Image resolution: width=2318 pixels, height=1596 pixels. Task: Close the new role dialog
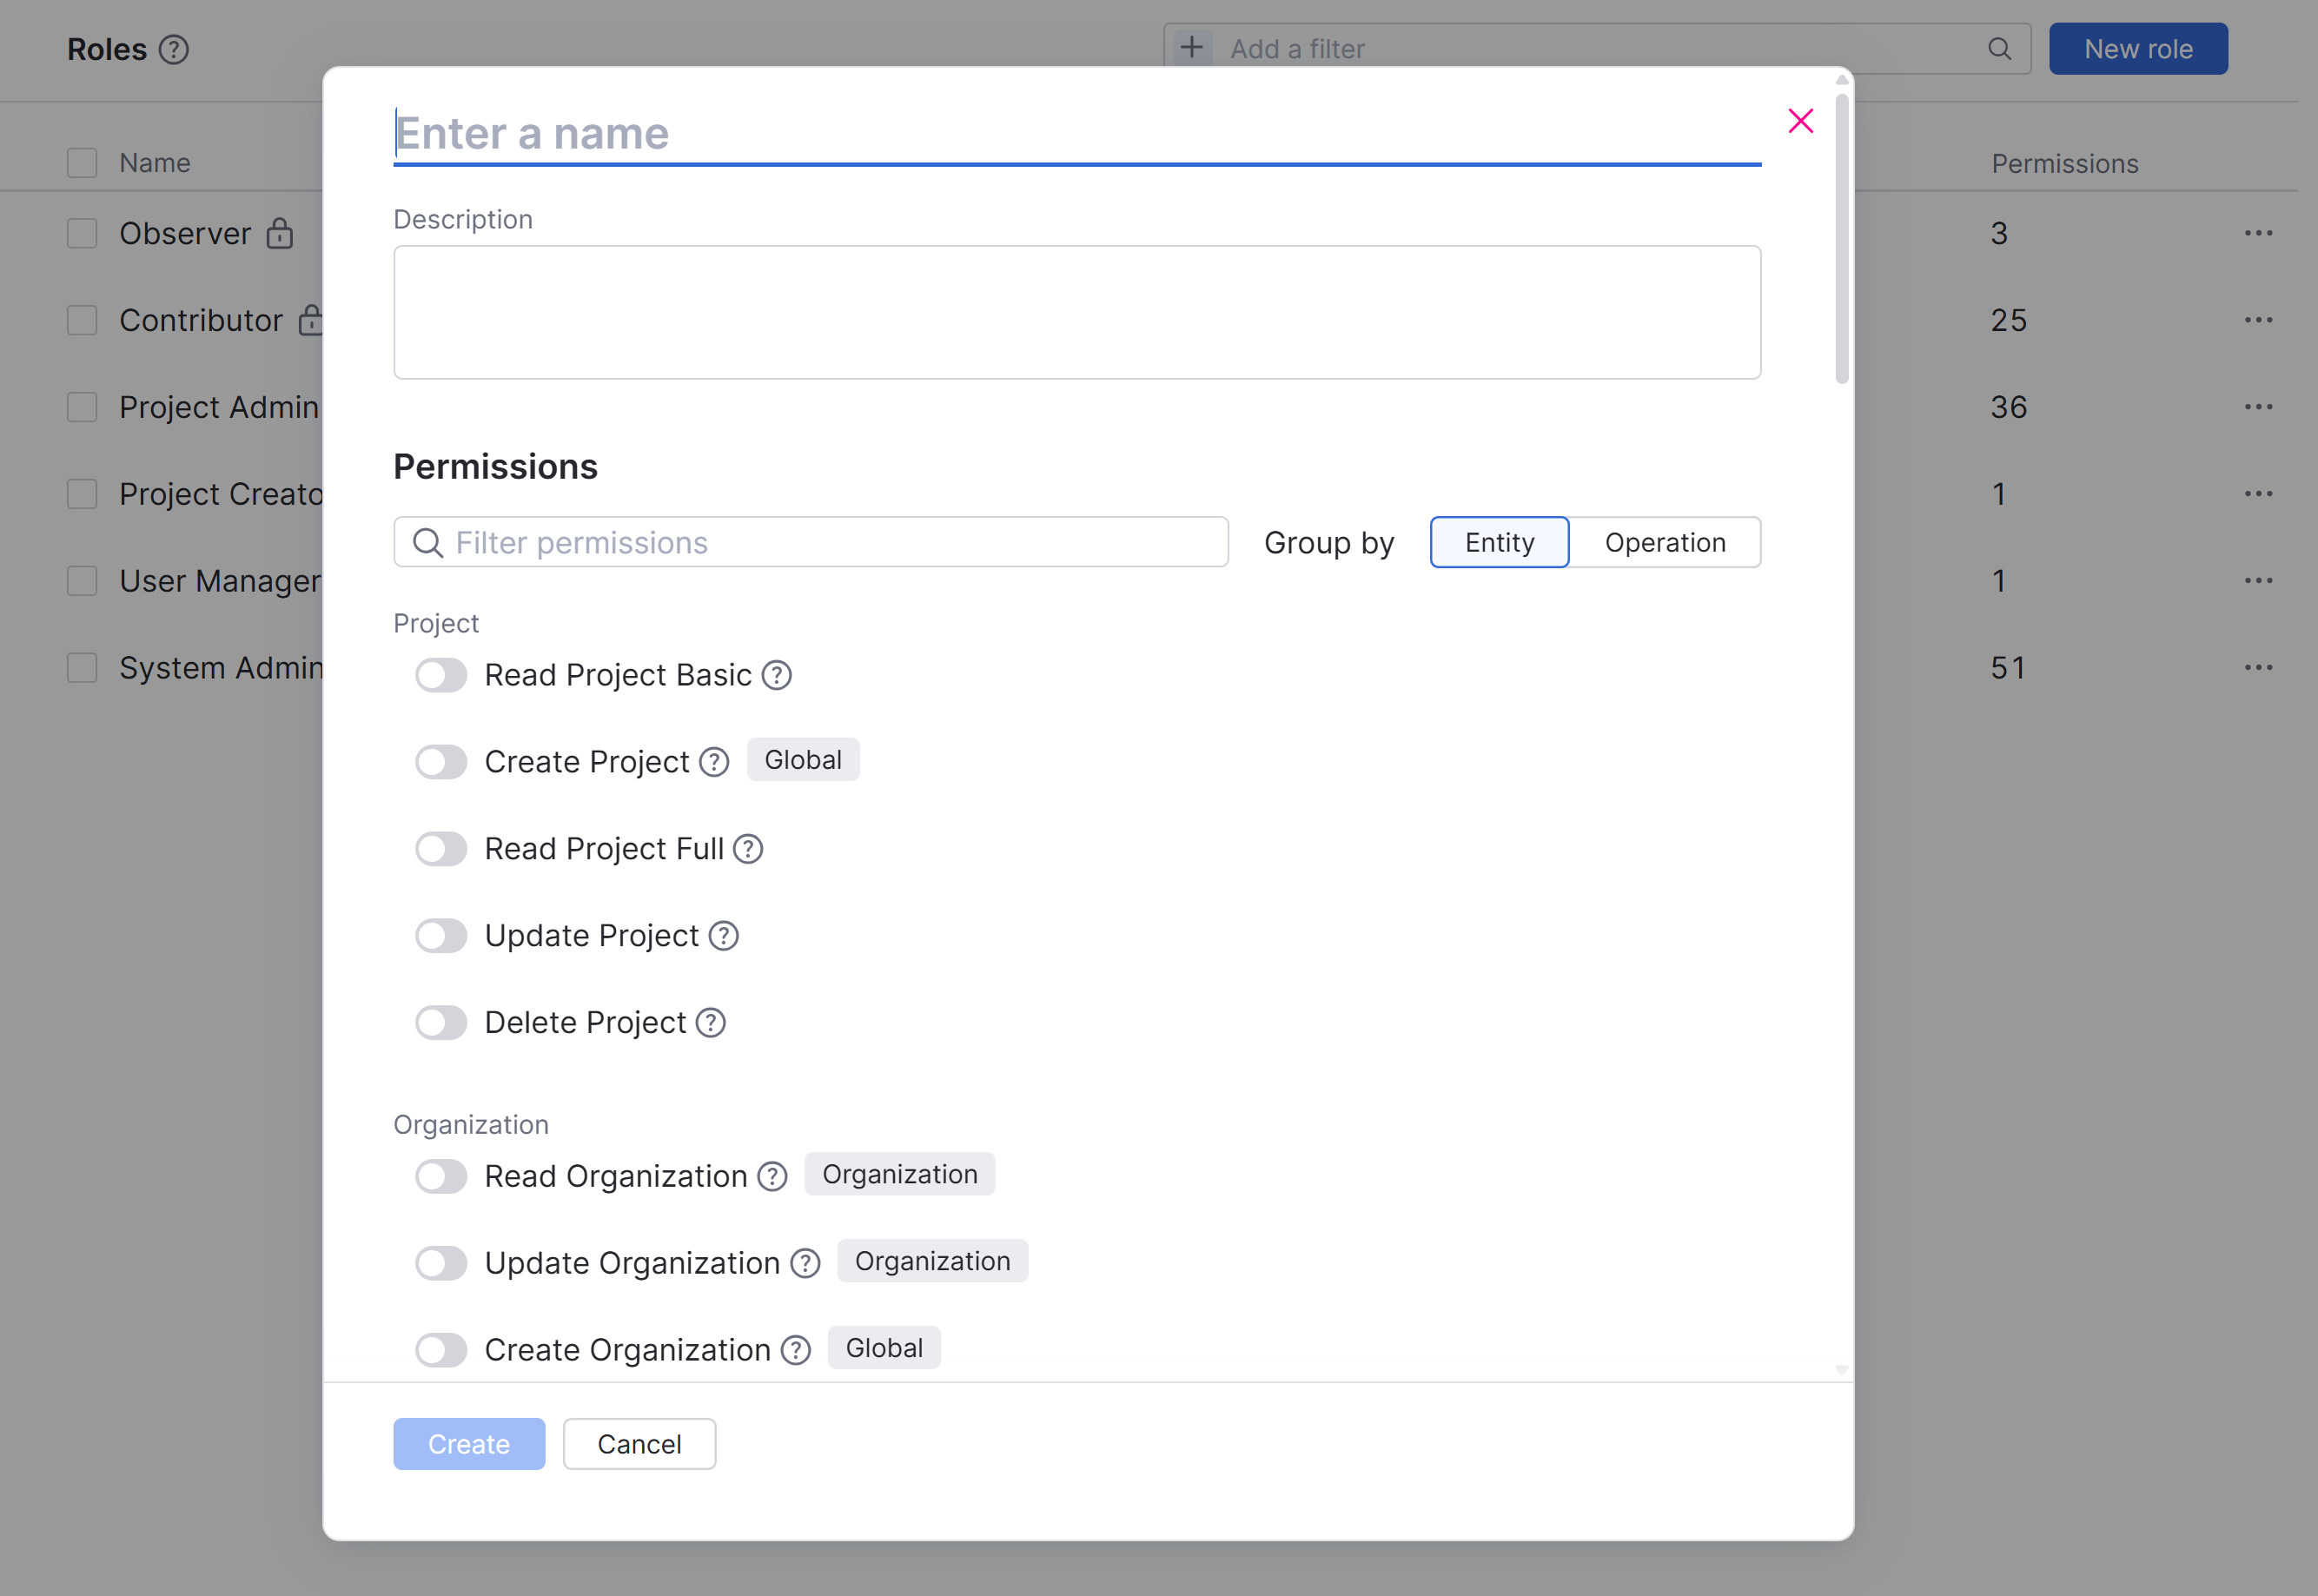point(1801,121)
